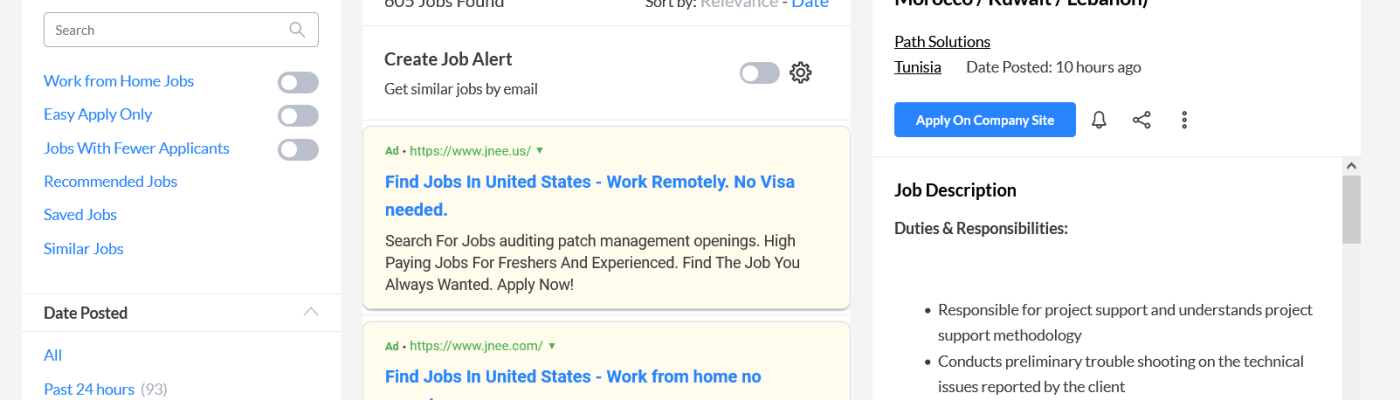Enable Work from Home Jobs toggle
1400x400 pixels.
[x=298, y=82]
